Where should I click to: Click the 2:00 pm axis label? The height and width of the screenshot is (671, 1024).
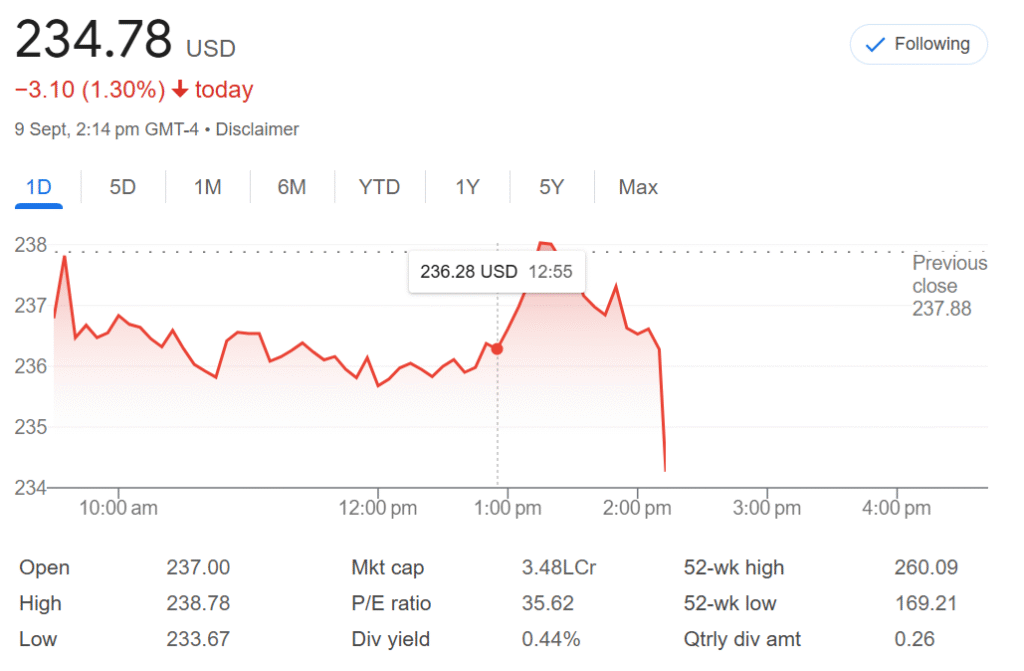(637, 508)
